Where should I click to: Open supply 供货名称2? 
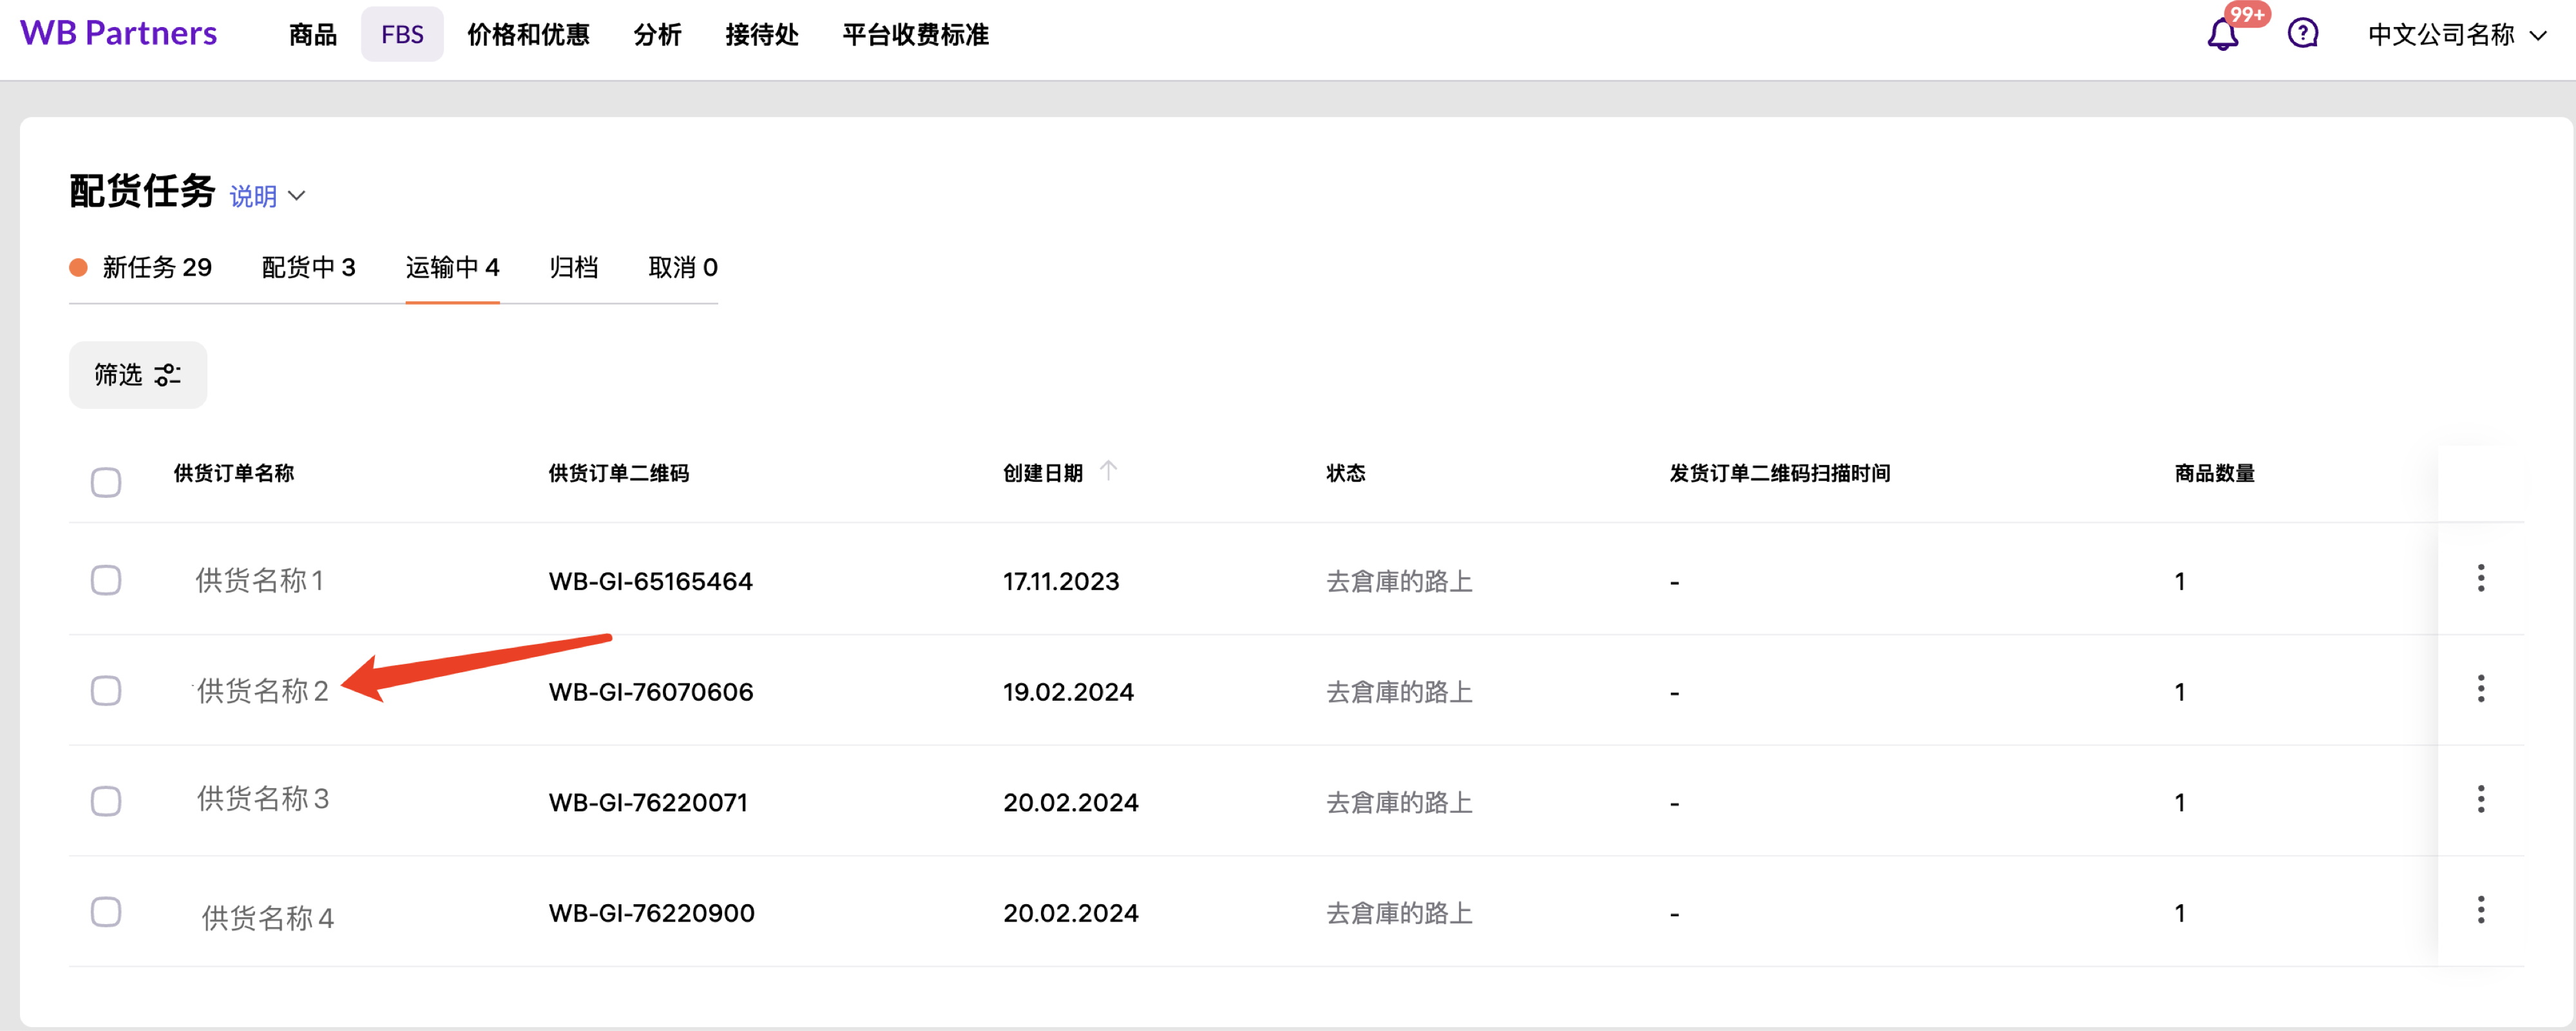(263, 691)
